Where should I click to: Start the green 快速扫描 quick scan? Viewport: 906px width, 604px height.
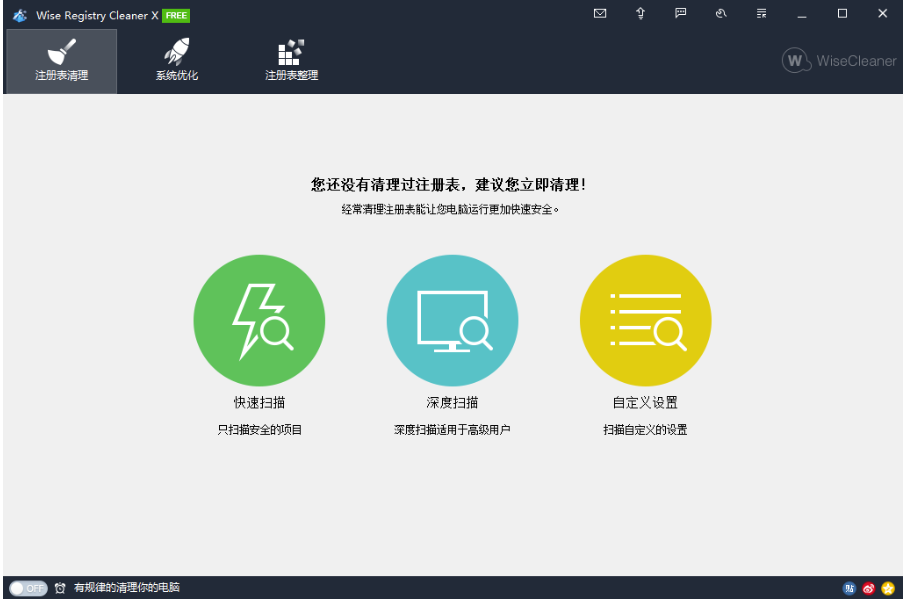(x=259, y=320)
